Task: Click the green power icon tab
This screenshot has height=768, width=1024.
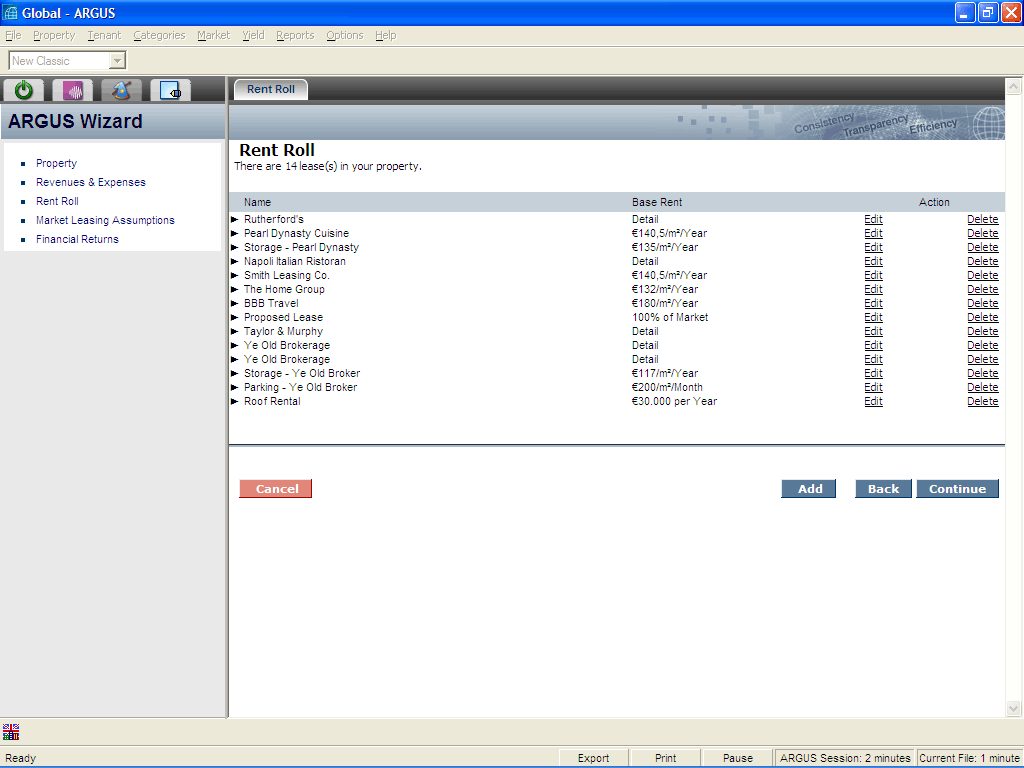Action: click(x=24, y=89)
